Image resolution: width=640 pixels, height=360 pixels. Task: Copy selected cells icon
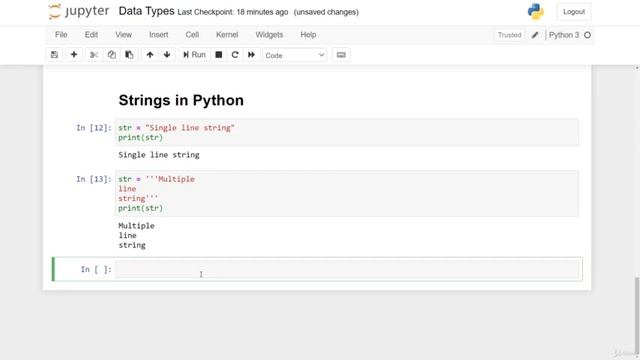111,55
